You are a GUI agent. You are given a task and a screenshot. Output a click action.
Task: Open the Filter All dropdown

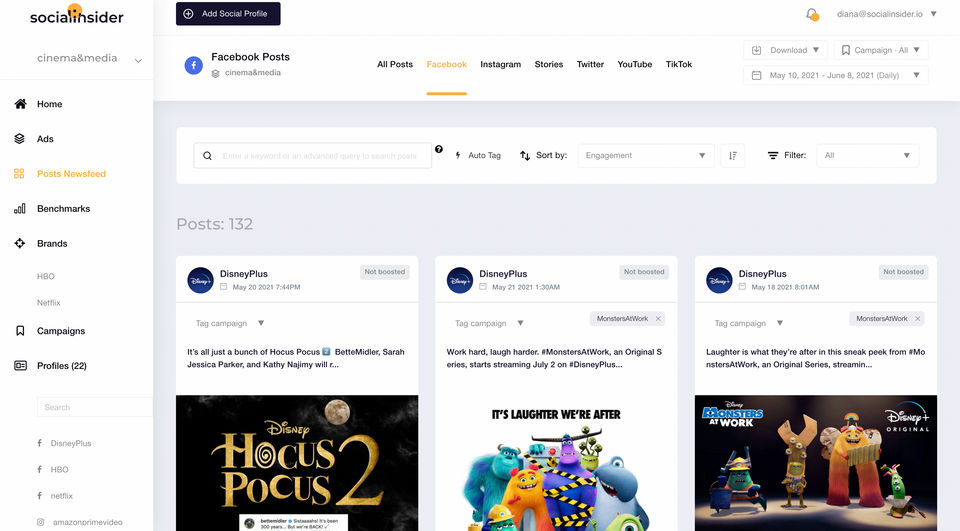click(868, 156)
